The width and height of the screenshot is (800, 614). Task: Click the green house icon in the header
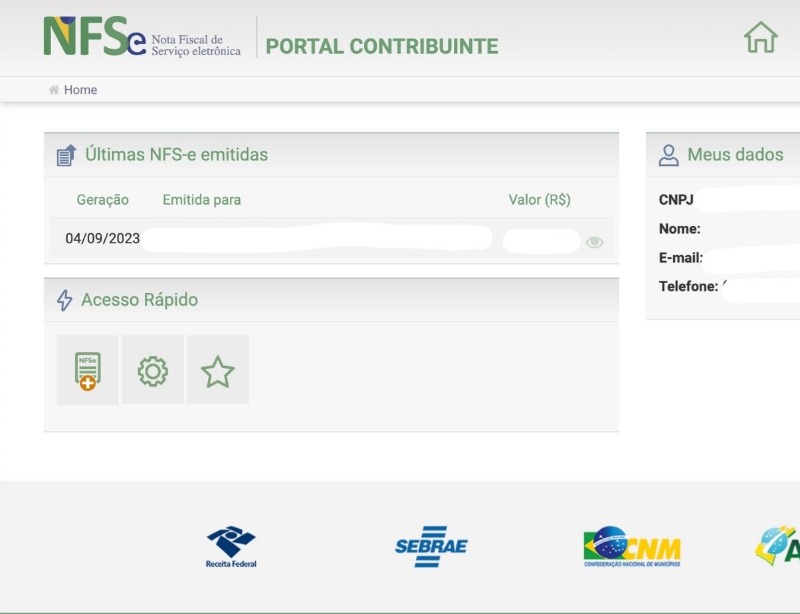(x=760, y=38)
